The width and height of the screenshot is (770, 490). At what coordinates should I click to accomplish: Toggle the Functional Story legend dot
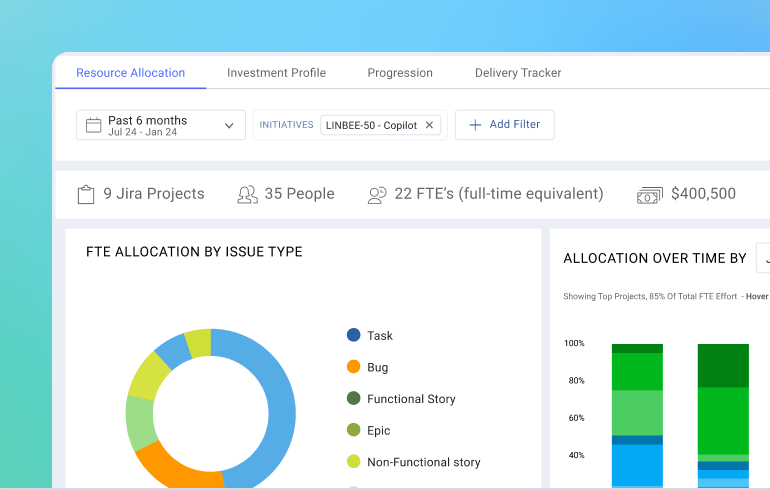click(x=354, y=398)
